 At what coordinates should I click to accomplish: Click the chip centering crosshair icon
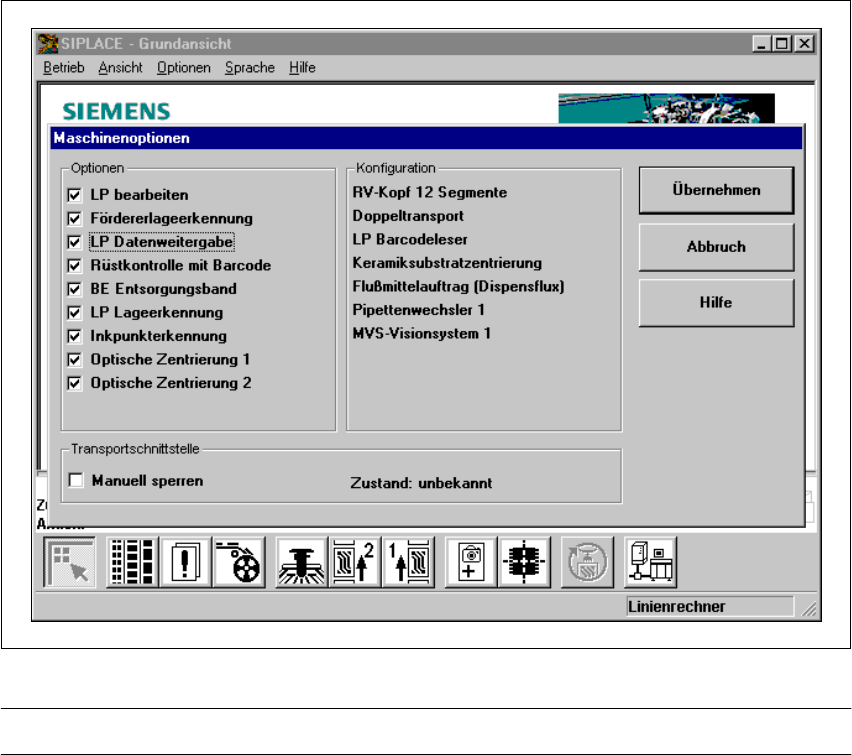[x=524, y=562]
